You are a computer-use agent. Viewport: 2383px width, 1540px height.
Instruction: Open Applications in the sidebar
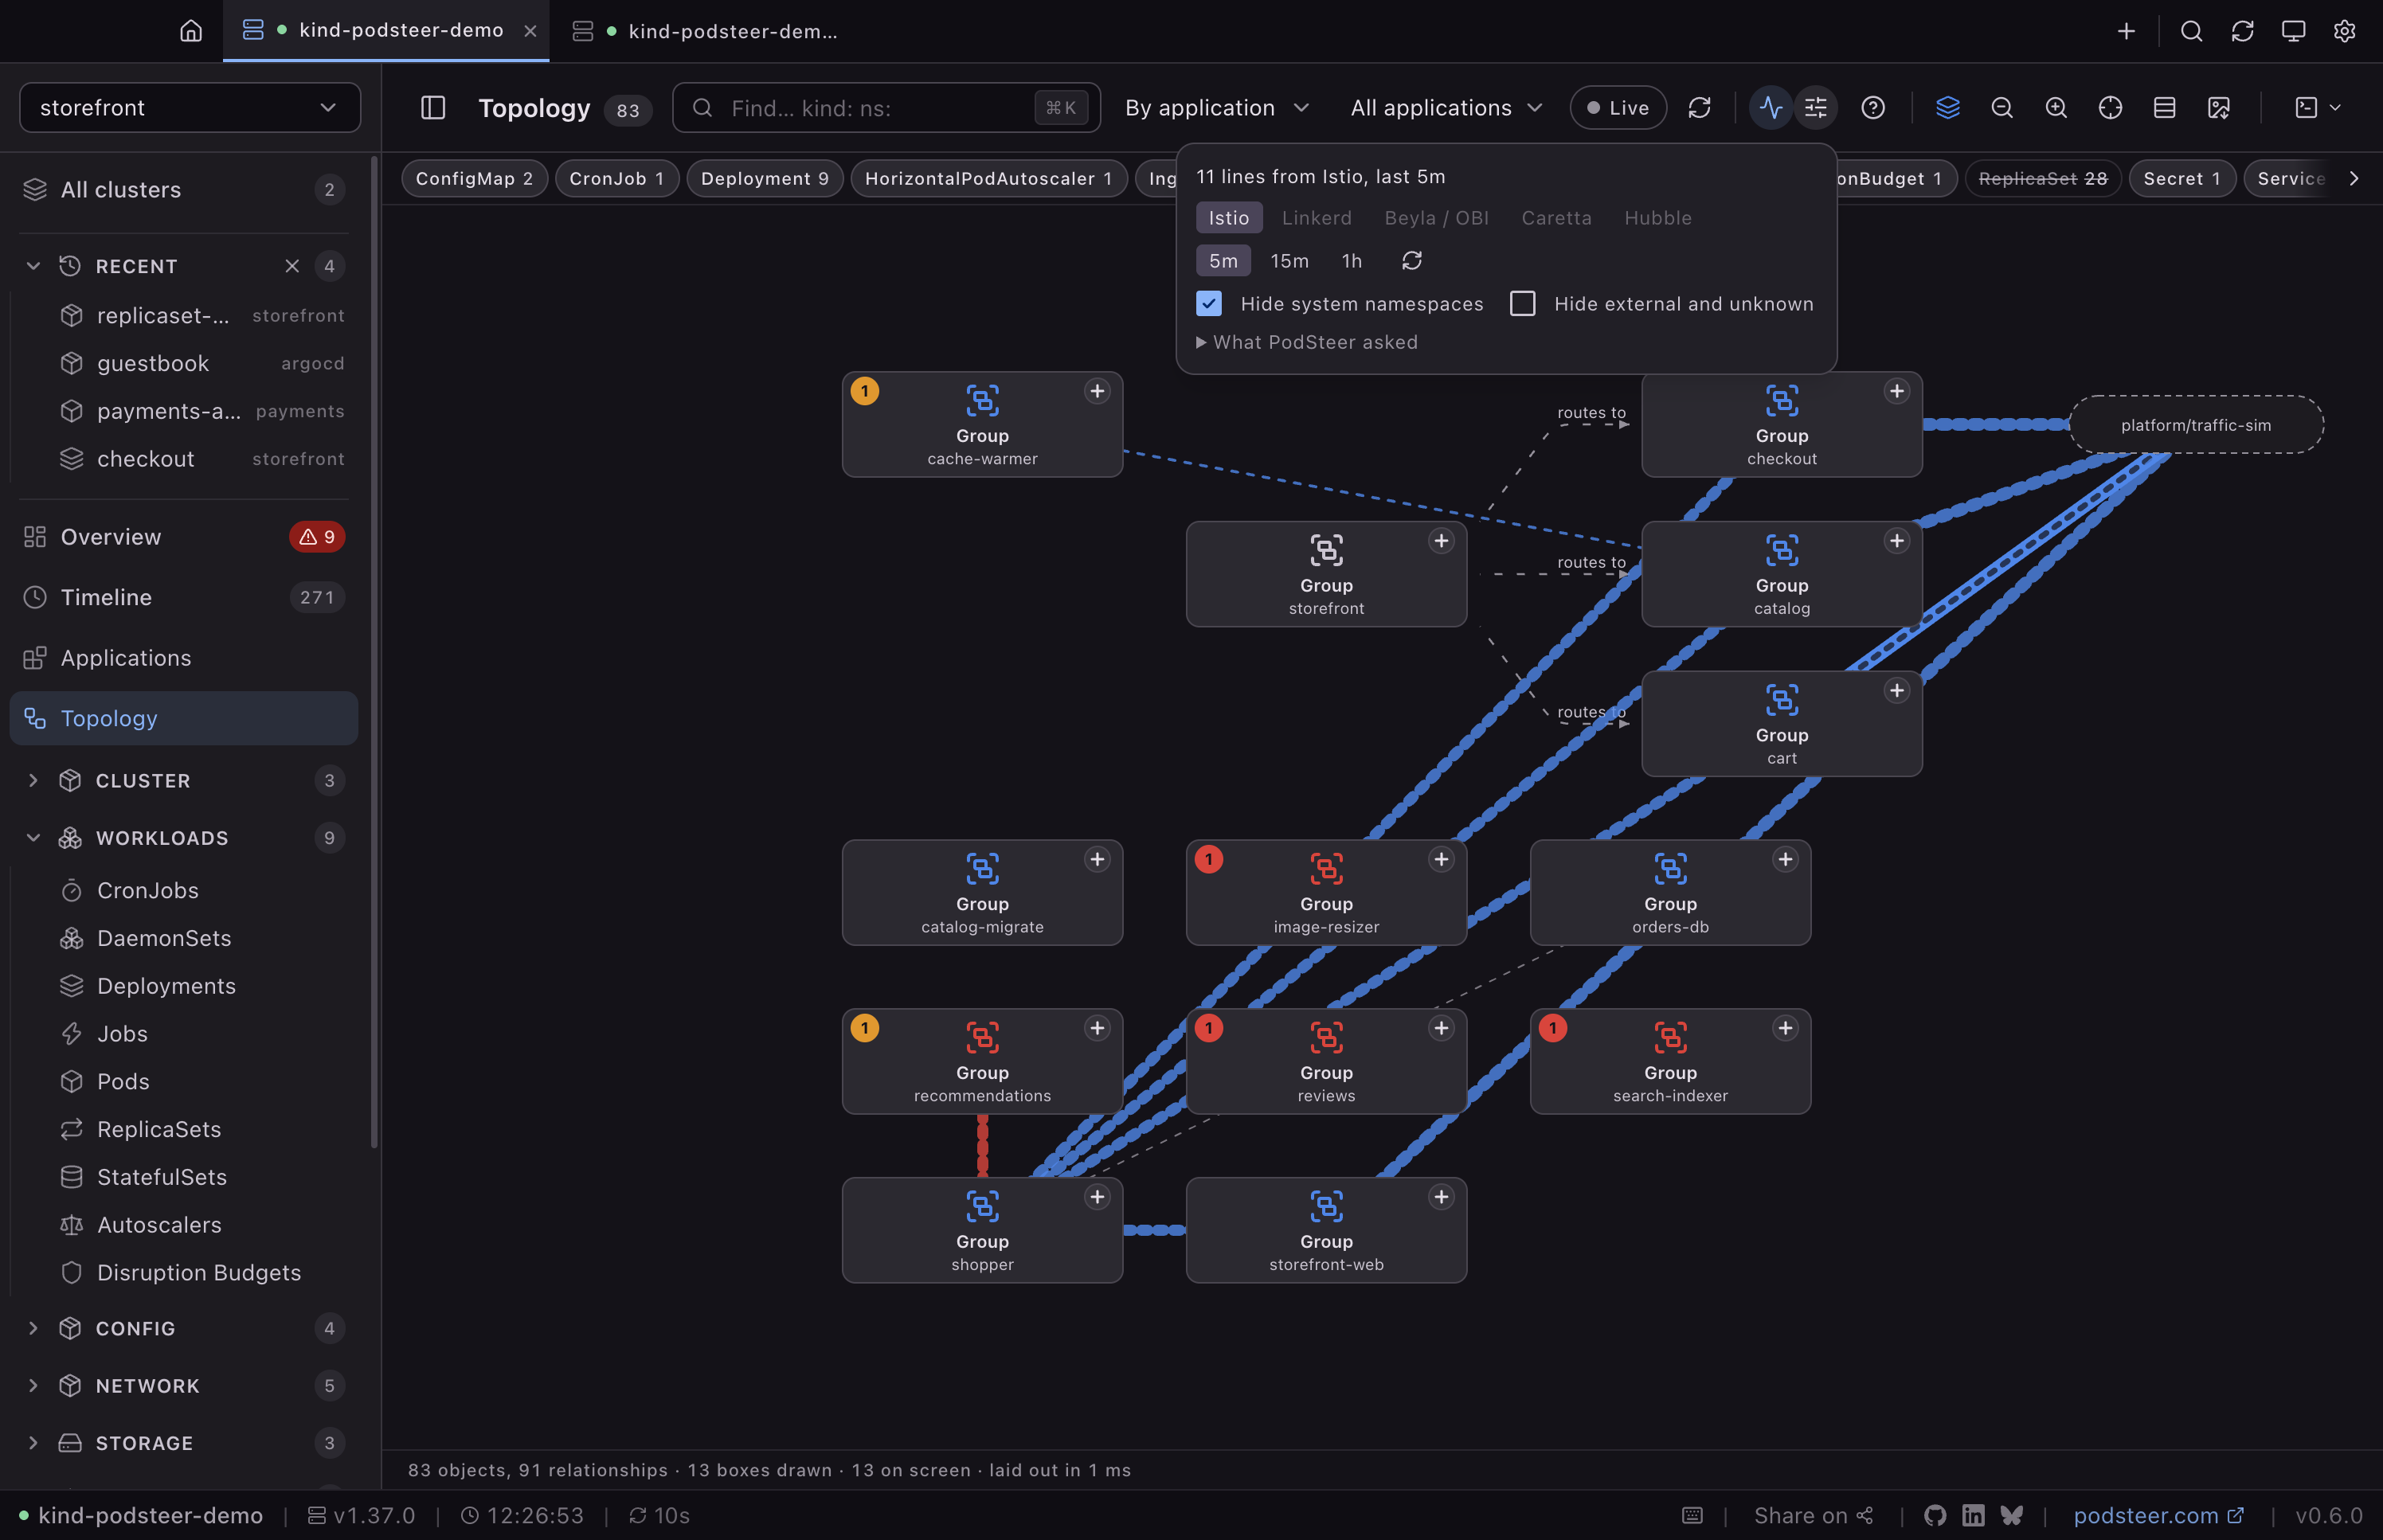tap(184, 658)
